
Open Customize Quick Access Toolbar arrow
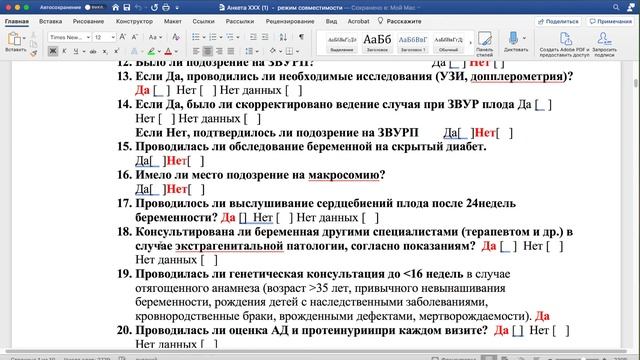coord(177,7)
